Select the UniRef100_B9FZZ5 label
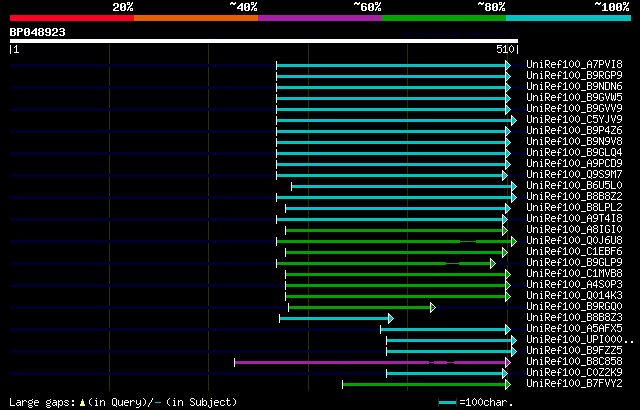 click(574, 351)
